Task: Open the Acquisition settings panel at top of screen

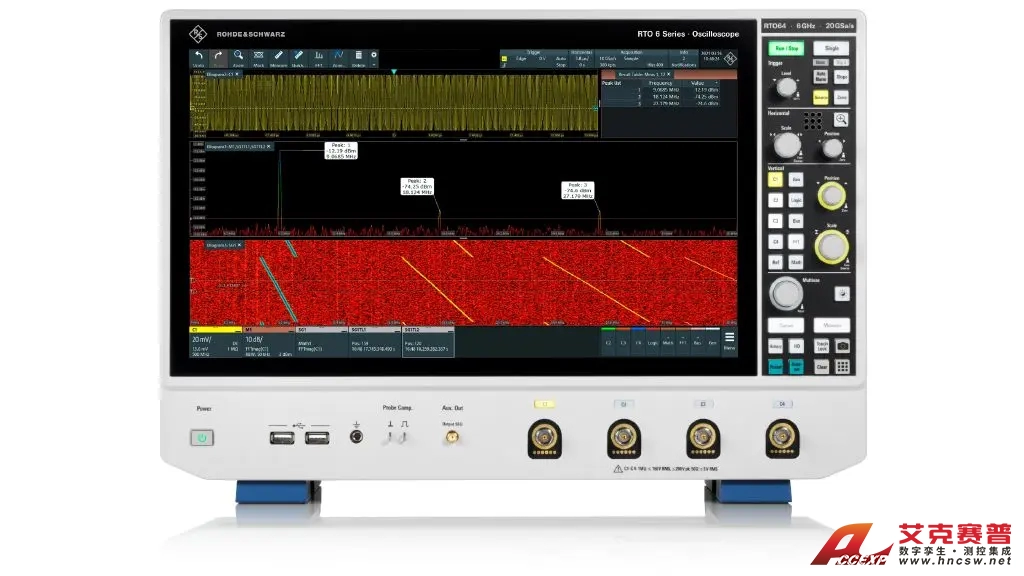Action: pos(631,58)
